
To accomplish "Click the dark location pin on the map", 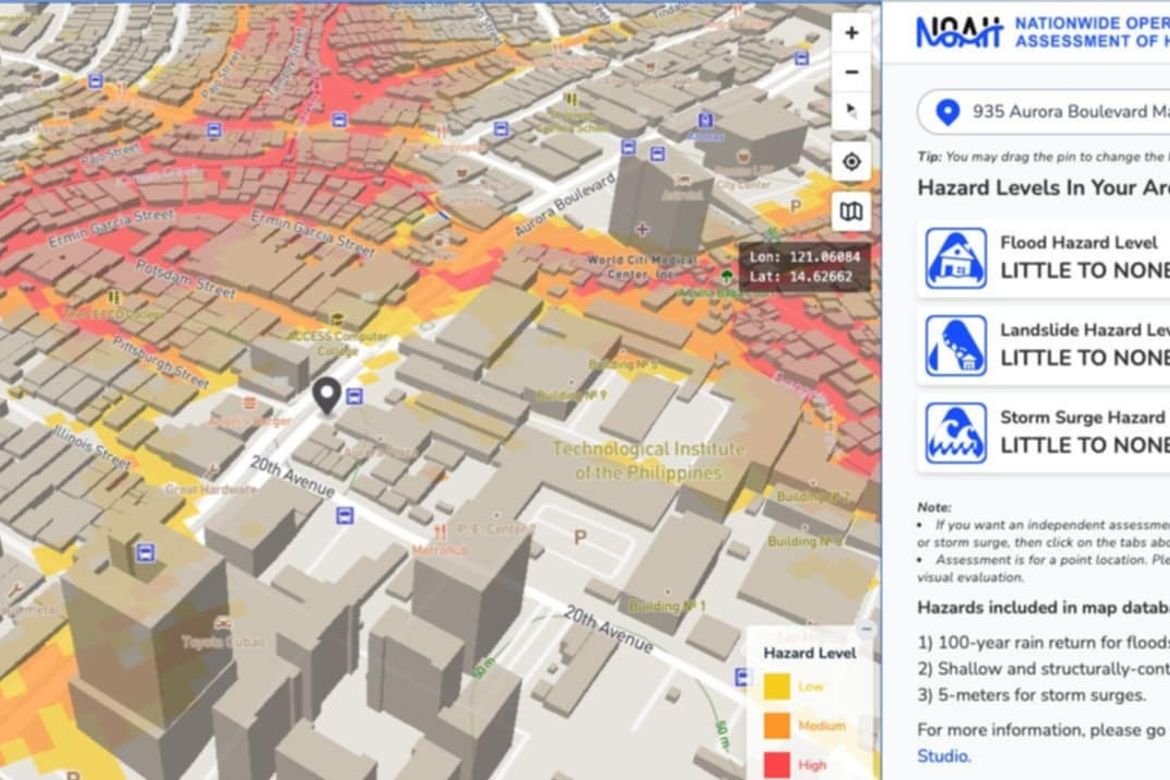I will pyautogui.click(x=326, y=395).
